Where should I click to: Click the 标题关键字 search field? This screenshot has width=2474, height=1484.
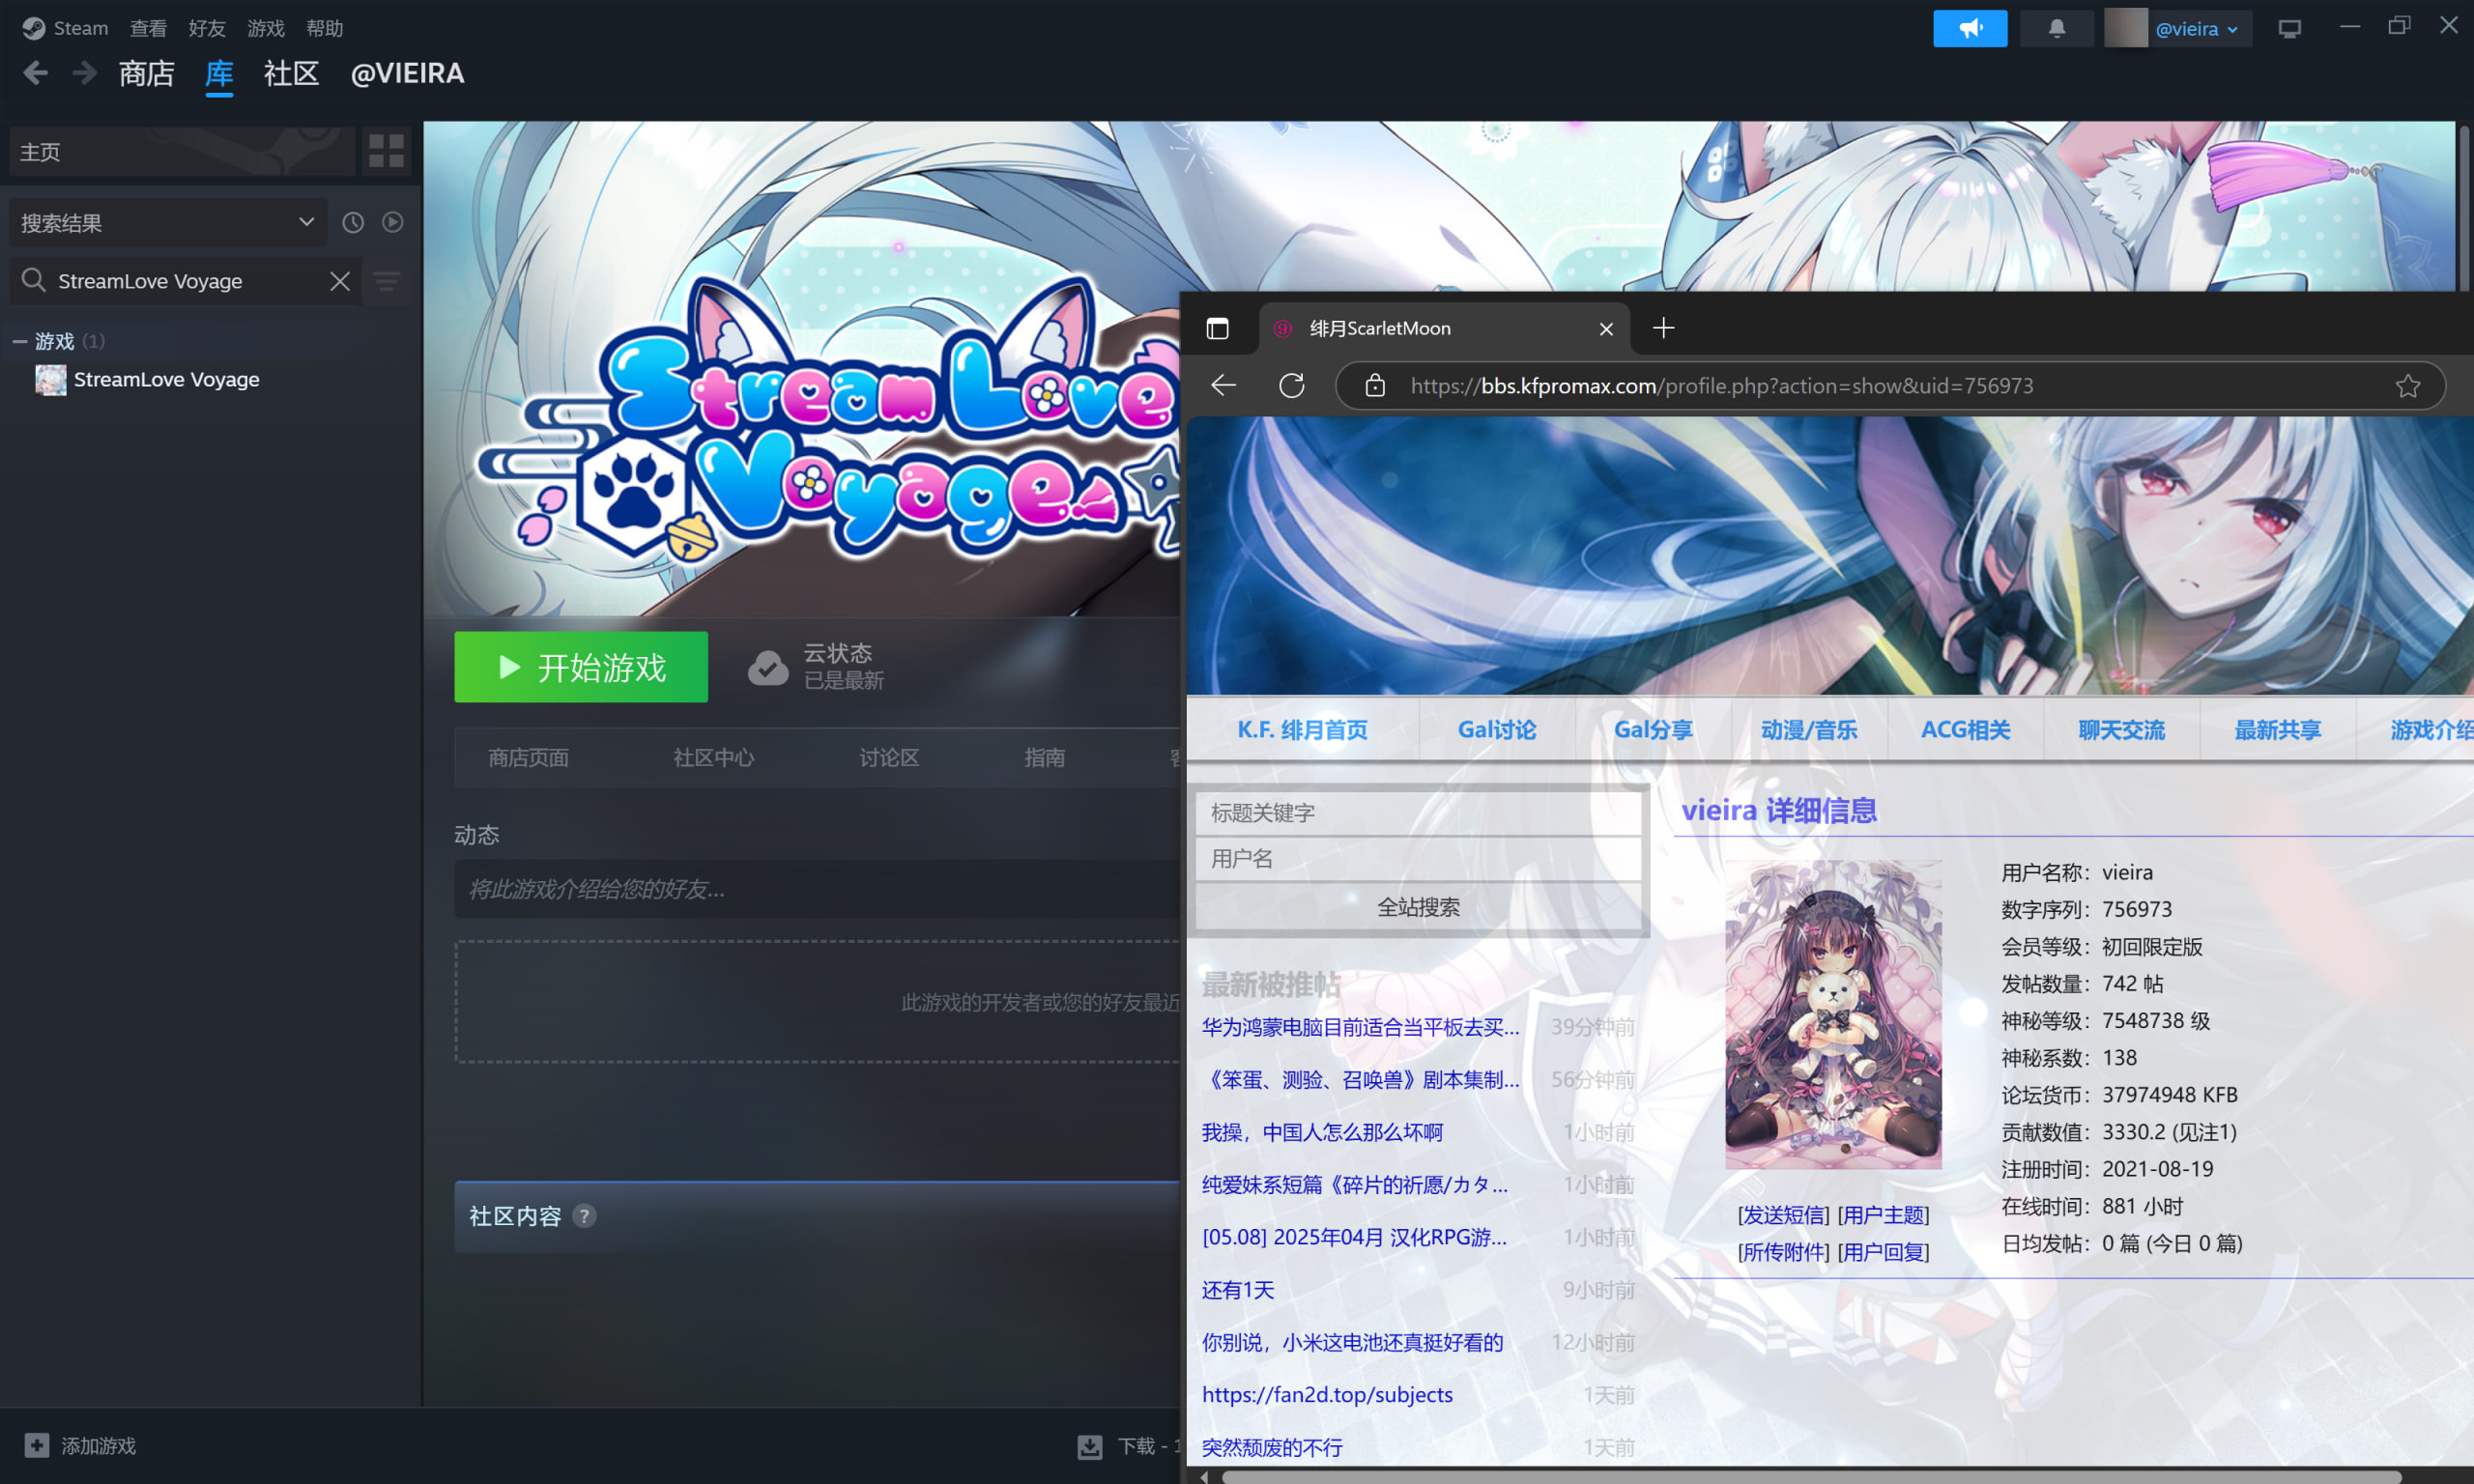[1417, 813]
